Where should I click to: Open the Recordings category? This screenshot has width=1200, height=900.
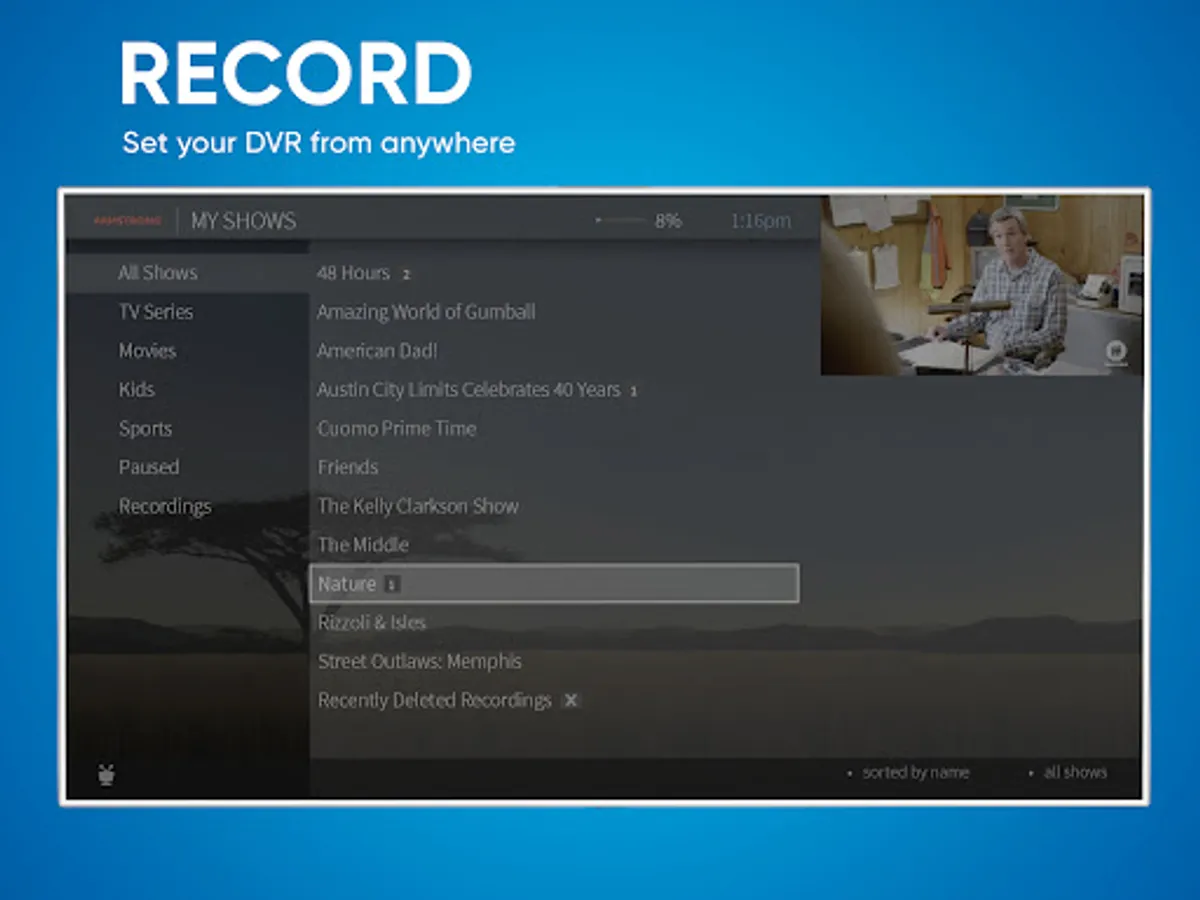(165, 507)
